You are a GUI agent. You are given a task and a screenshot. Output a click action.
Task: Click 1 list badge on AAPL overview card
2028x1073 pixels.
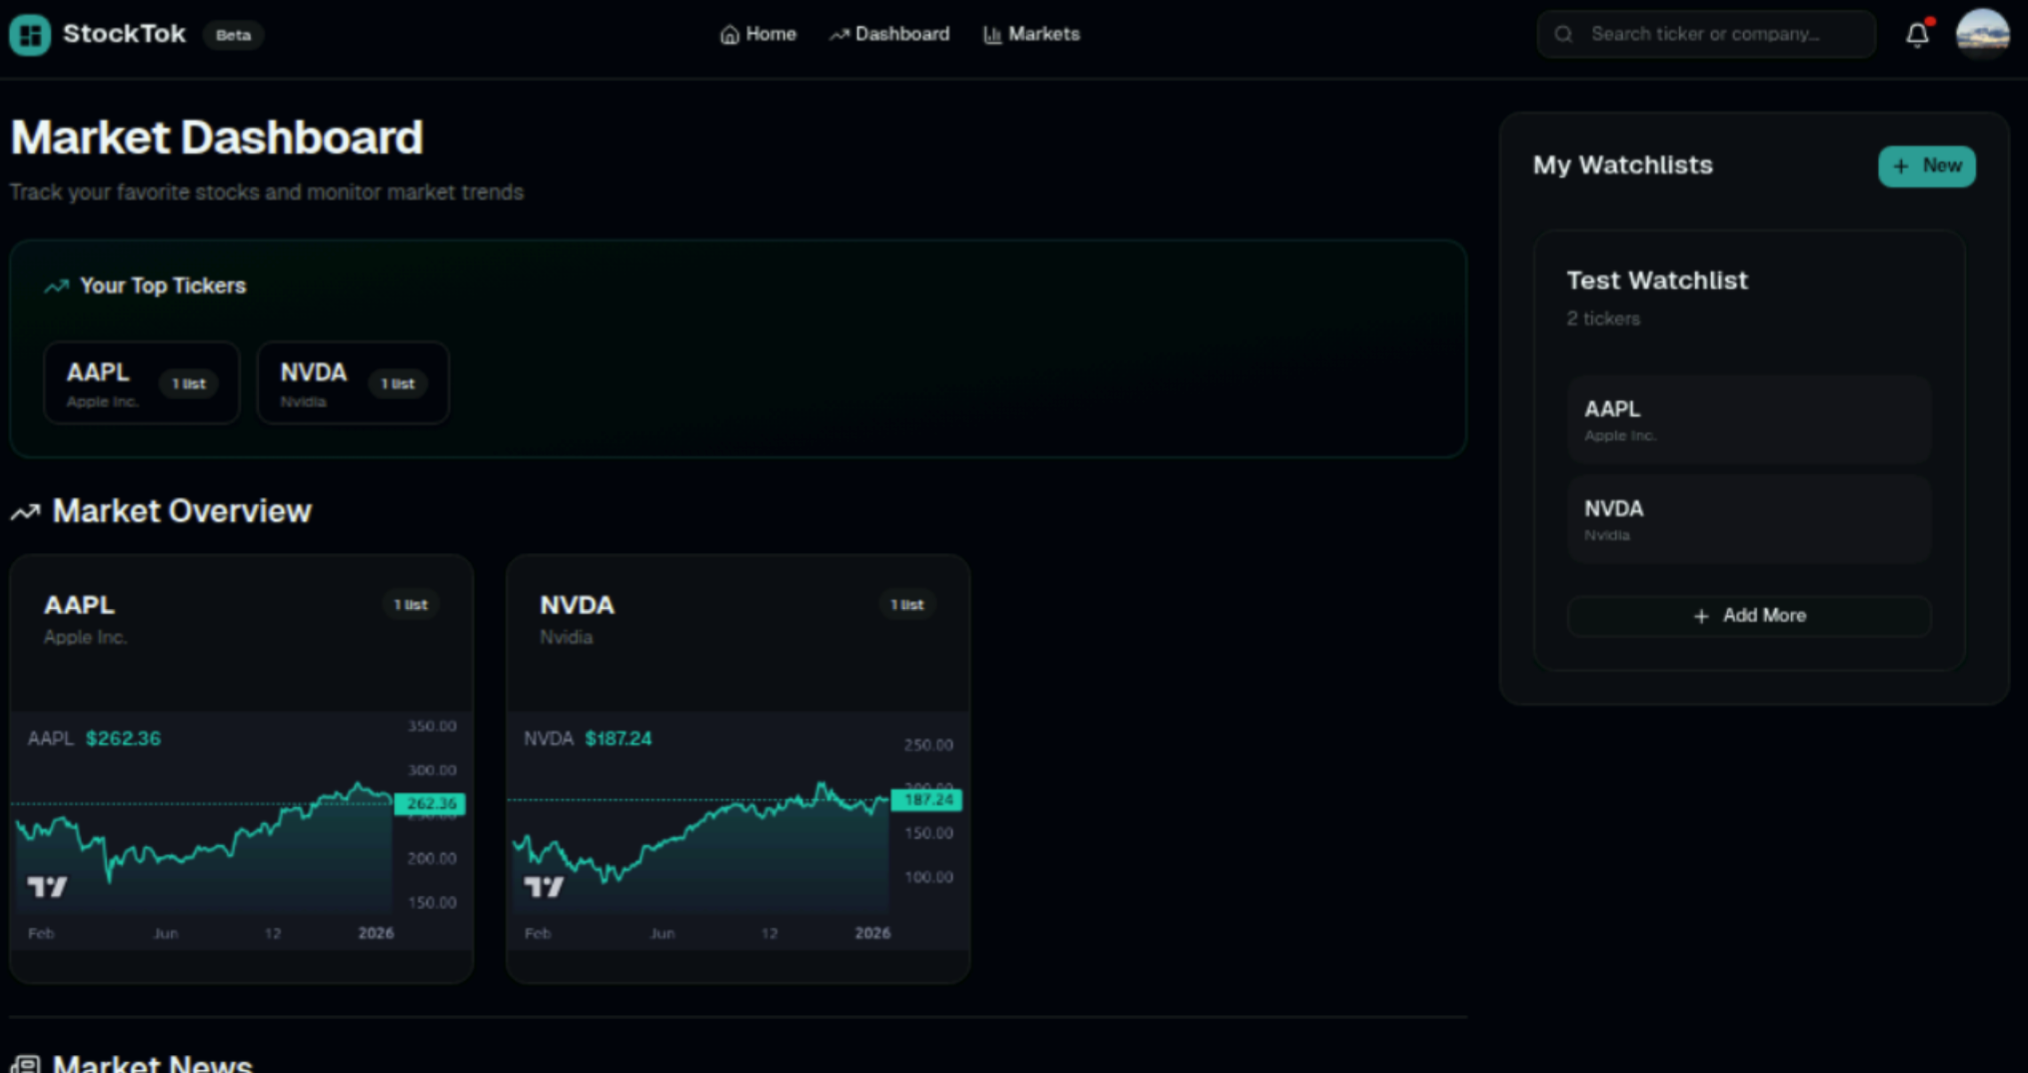[x=410, y=605]
